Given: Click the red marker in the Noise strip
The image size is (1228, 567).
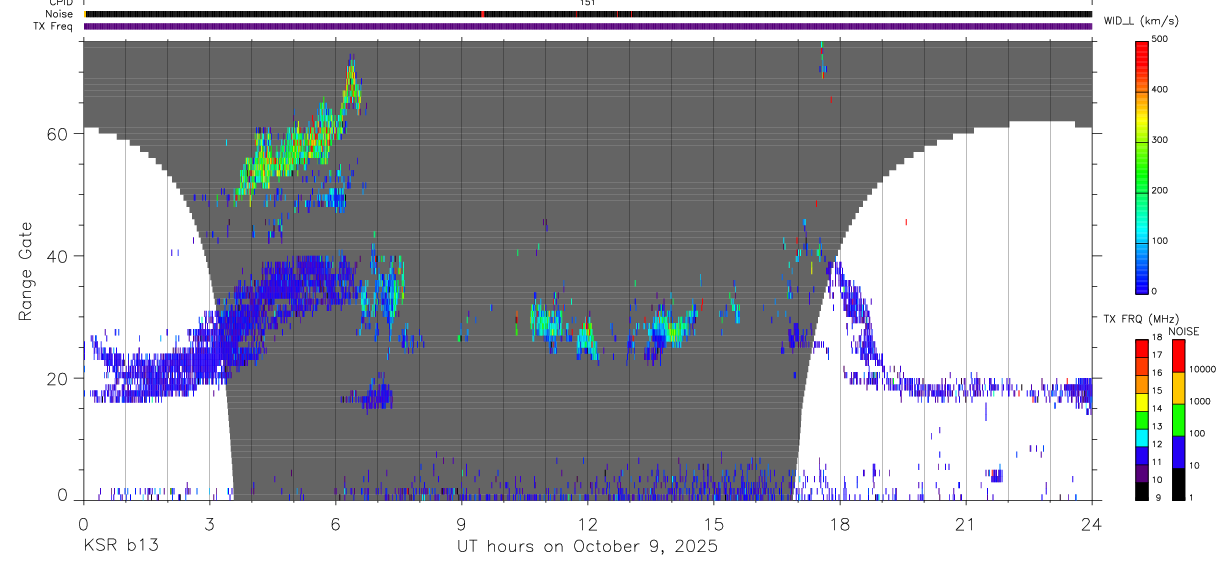Looking at the screenshot, I should pyautogui.click(x=482, y=14).
